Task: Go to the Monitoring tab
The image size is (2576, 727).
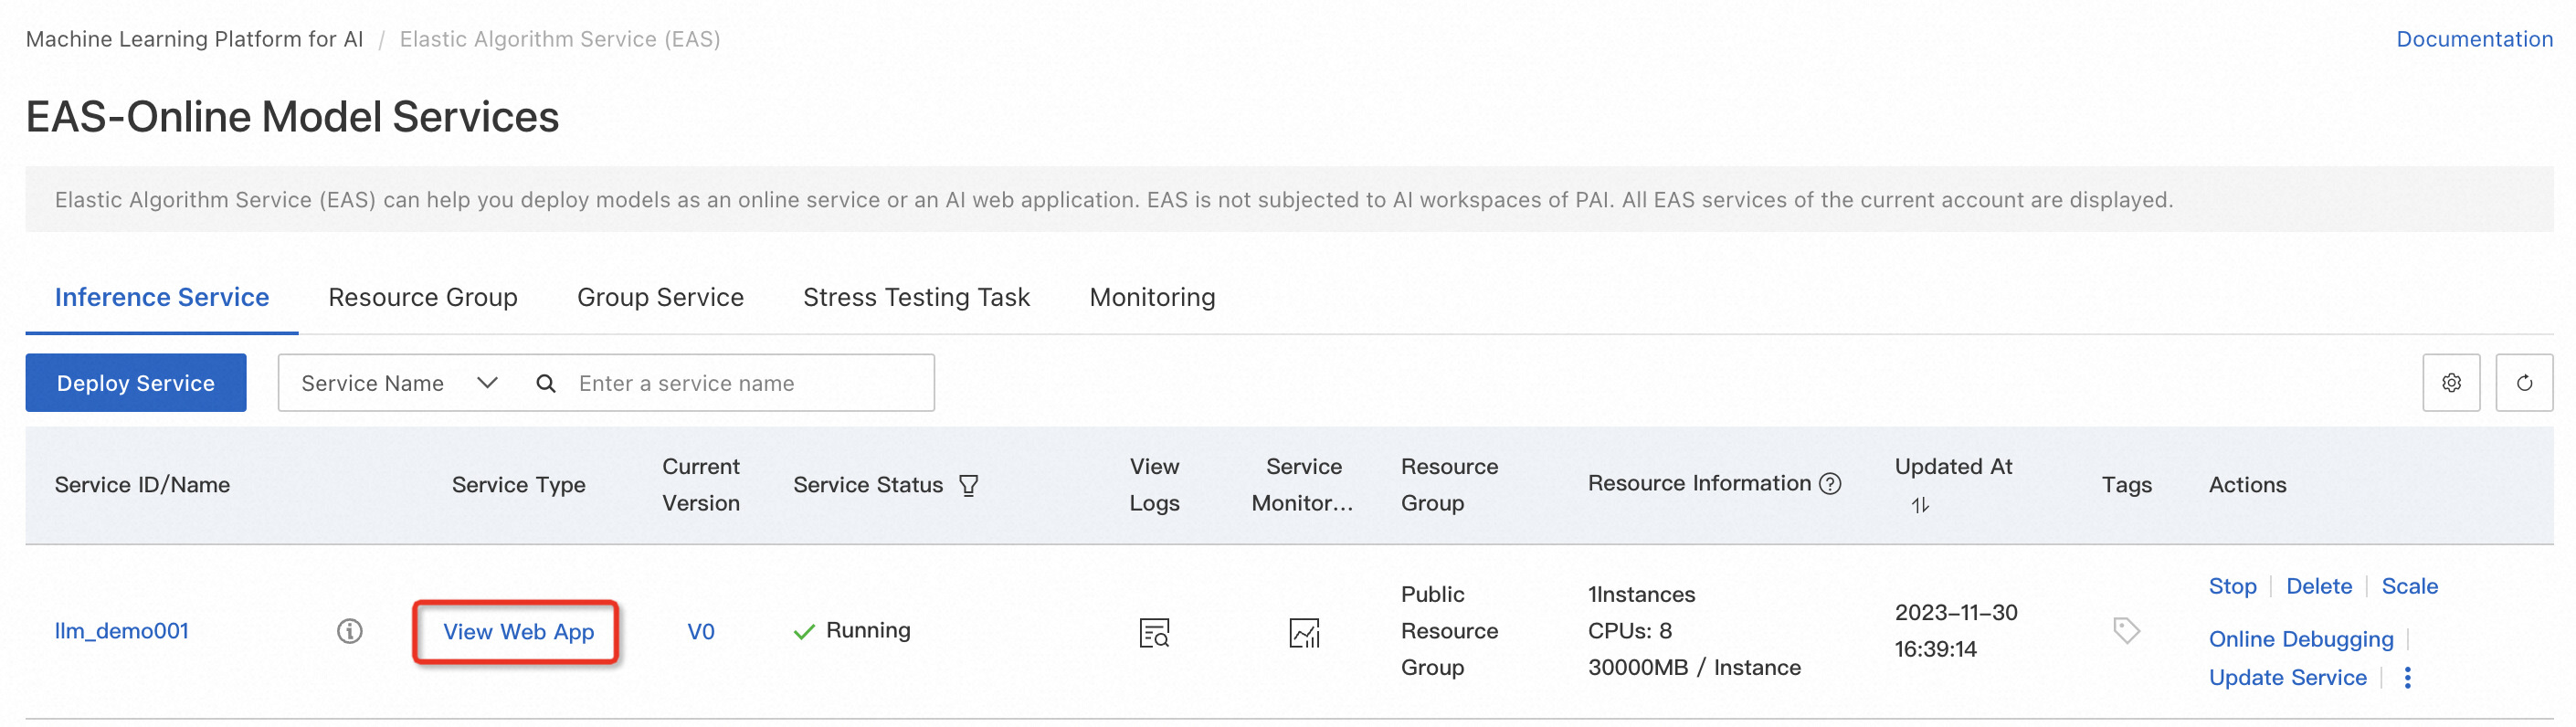Action: click(1152, 297)
